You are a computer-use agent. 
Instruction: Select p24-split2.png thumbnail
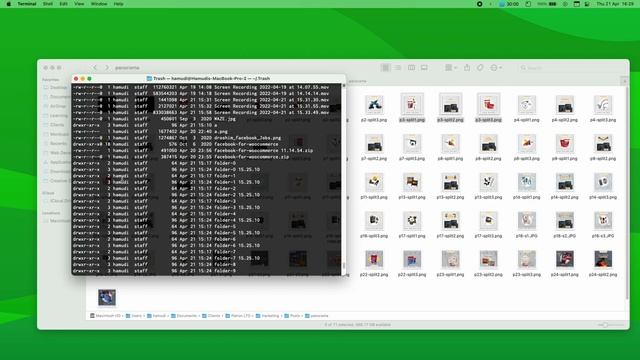(x=603, y=259)
